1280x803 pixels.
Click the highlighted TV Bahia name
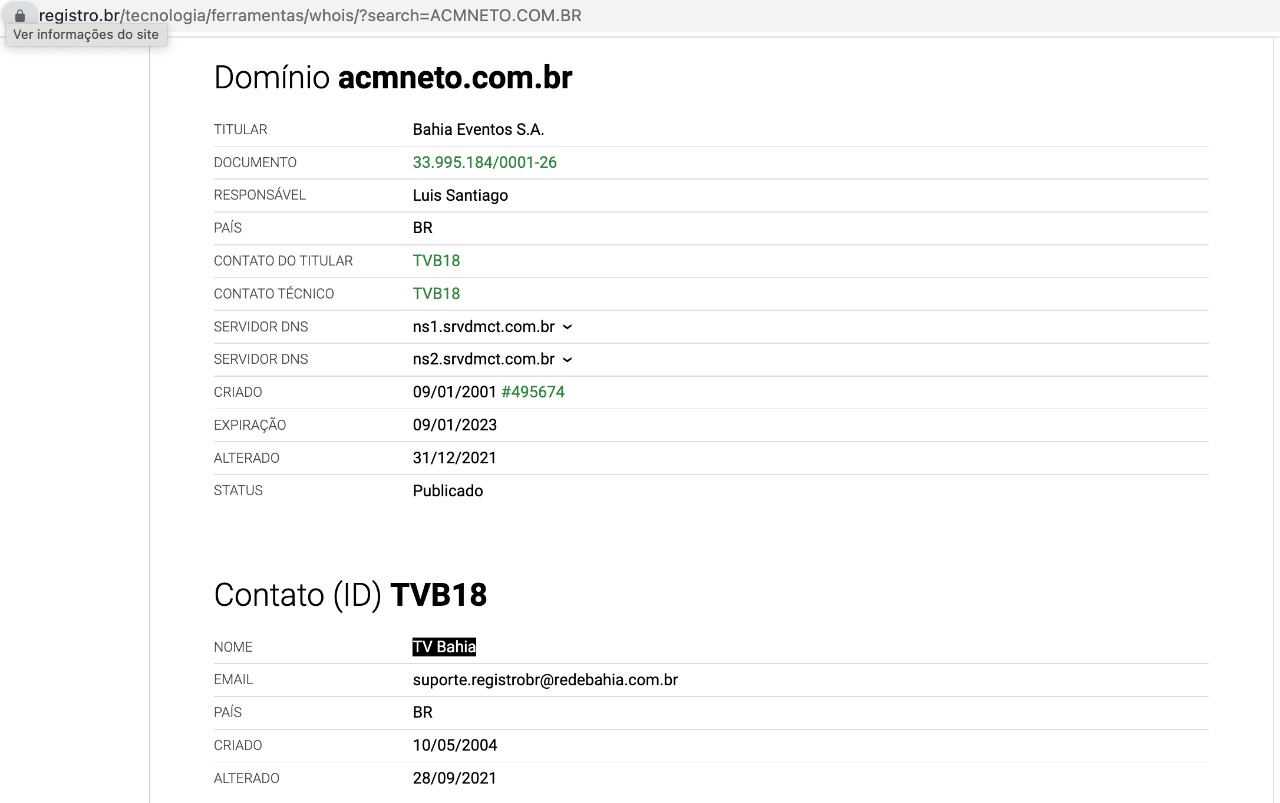point(444,647)
